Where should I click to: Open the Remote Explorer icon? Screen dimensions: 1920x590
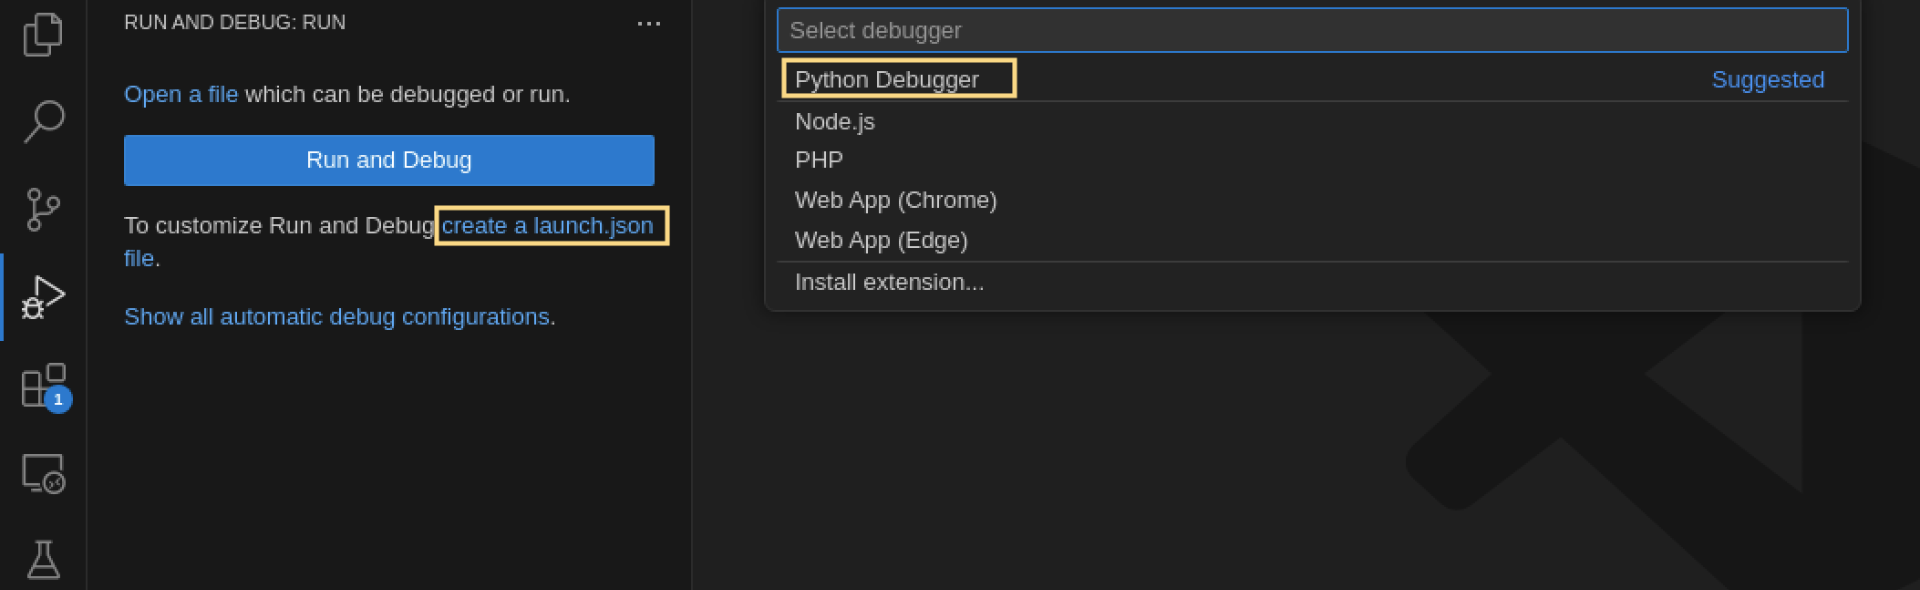43,473
